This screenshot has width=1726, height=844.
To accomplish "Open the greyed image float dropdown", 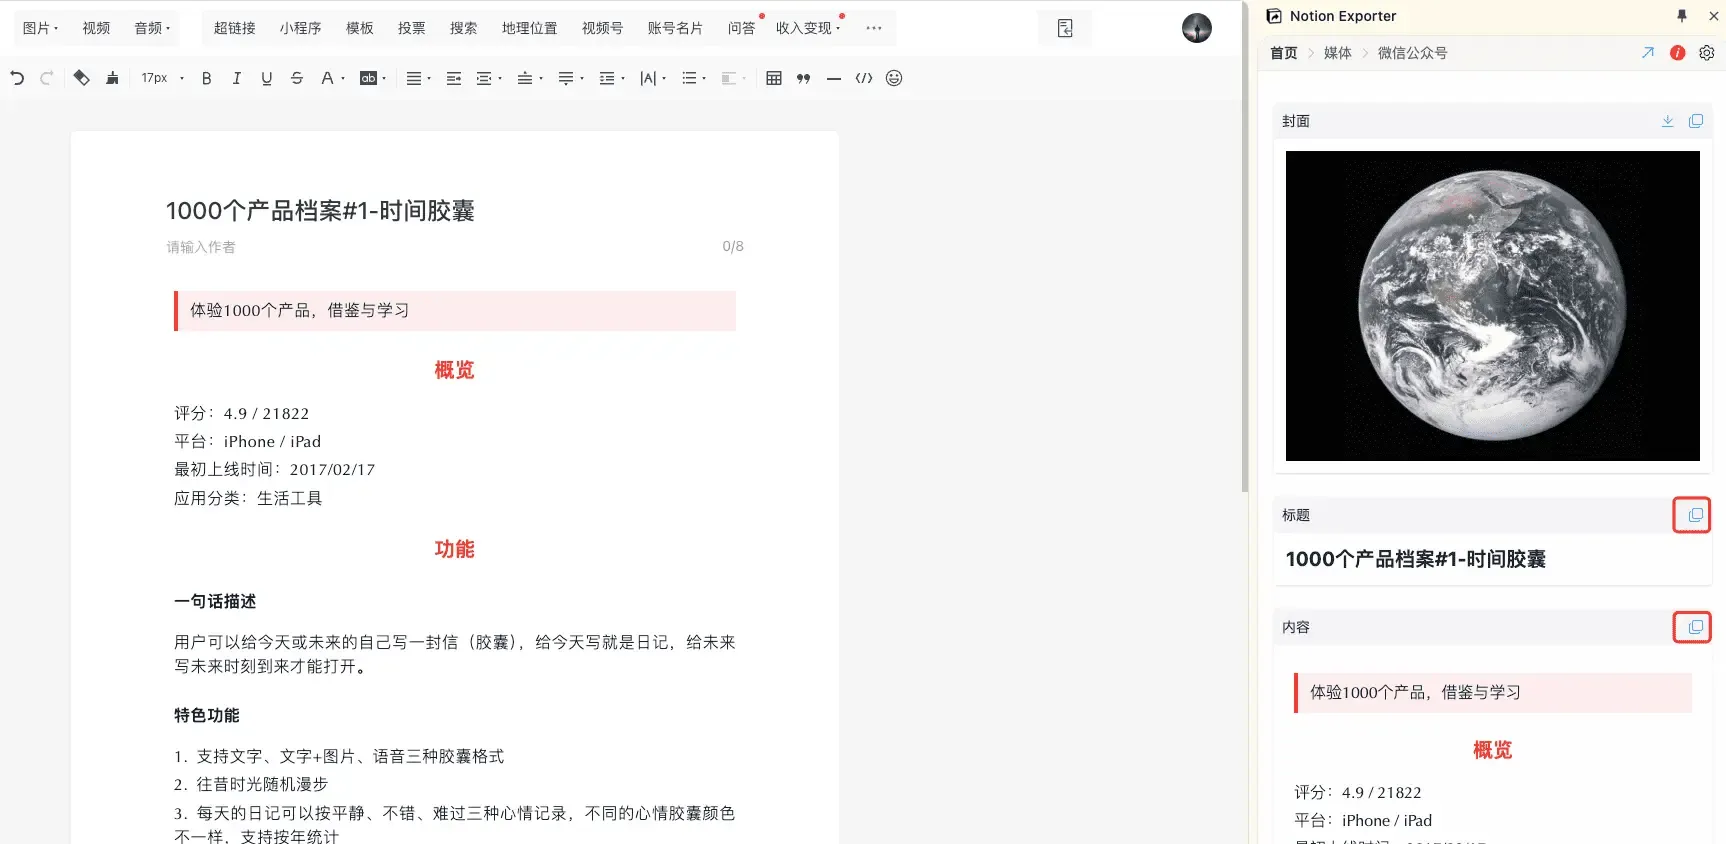I will (x=734, y=78).
